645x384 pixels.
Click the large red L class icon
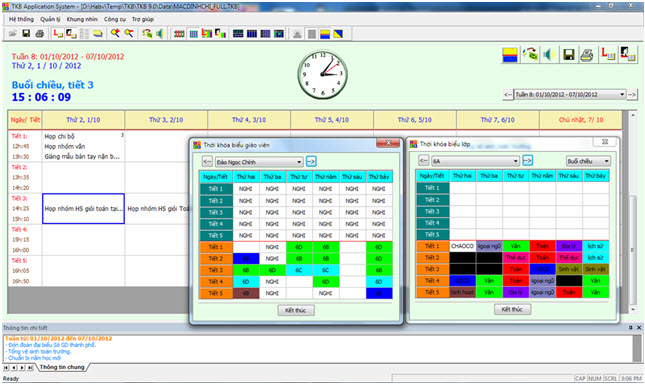pos(608,55)
